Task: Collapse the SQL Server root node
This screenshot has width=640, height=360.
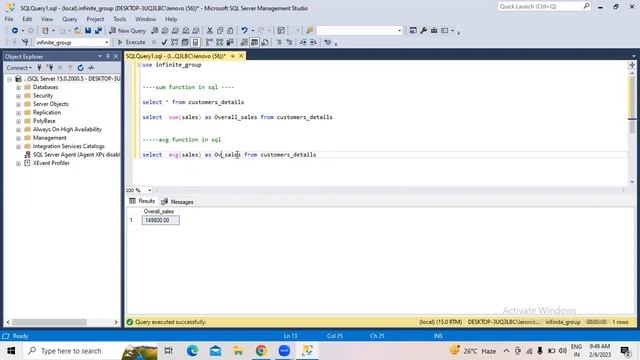Action: (x=9, y=79)
